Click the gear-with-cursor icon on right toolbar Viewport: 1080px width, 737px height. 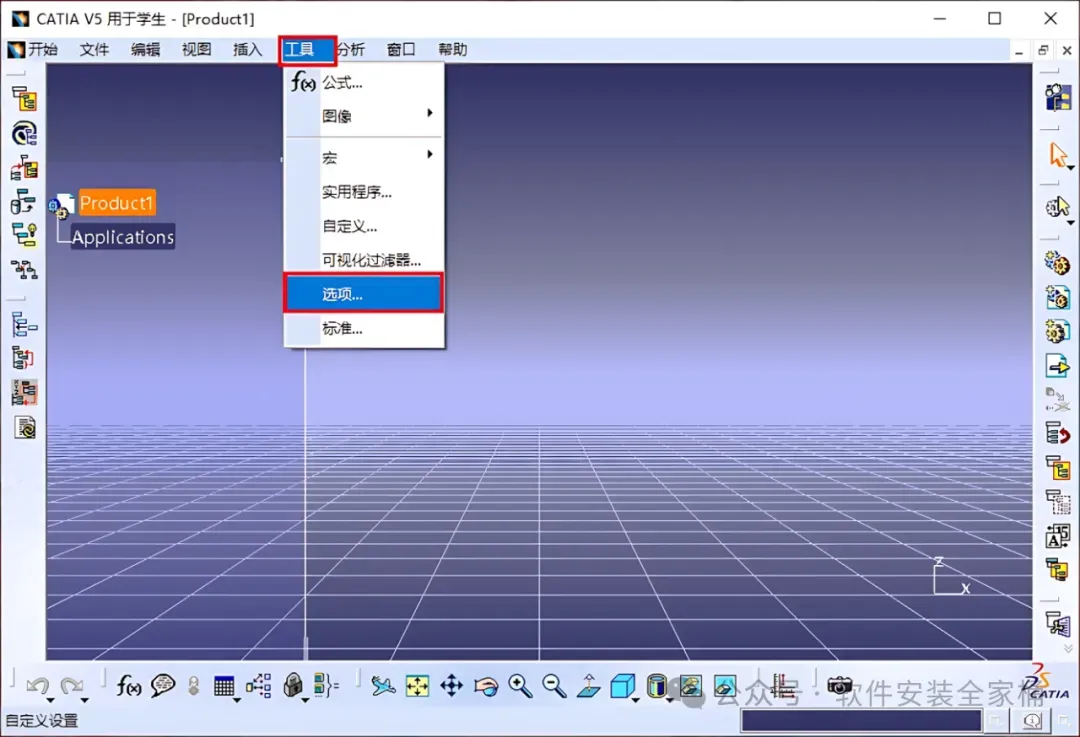[1057, 207]
